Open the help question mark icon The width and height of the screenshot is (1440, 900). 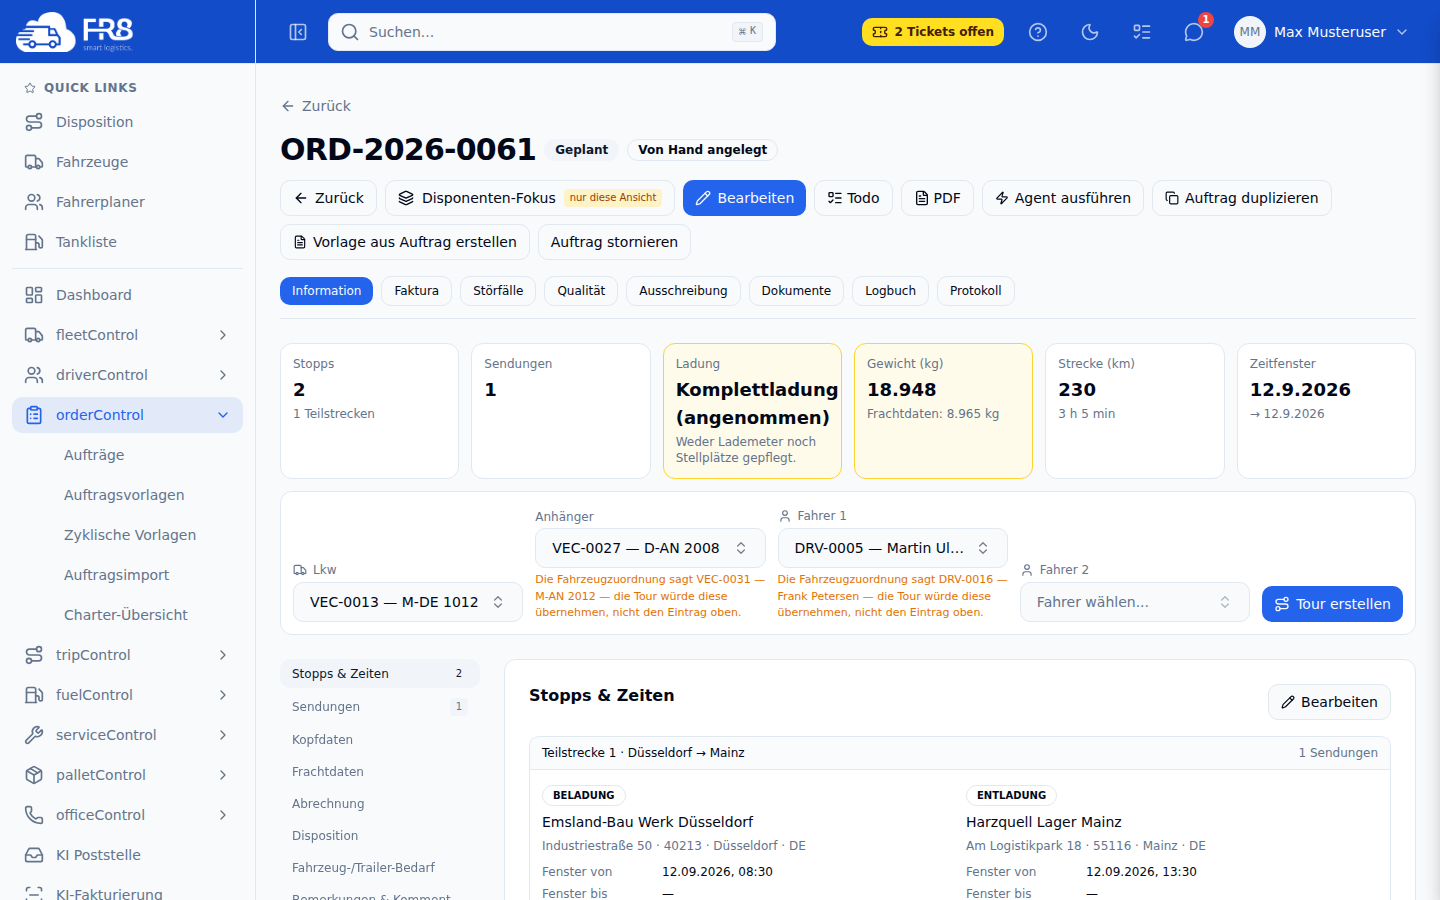[x=1038, y=32]
